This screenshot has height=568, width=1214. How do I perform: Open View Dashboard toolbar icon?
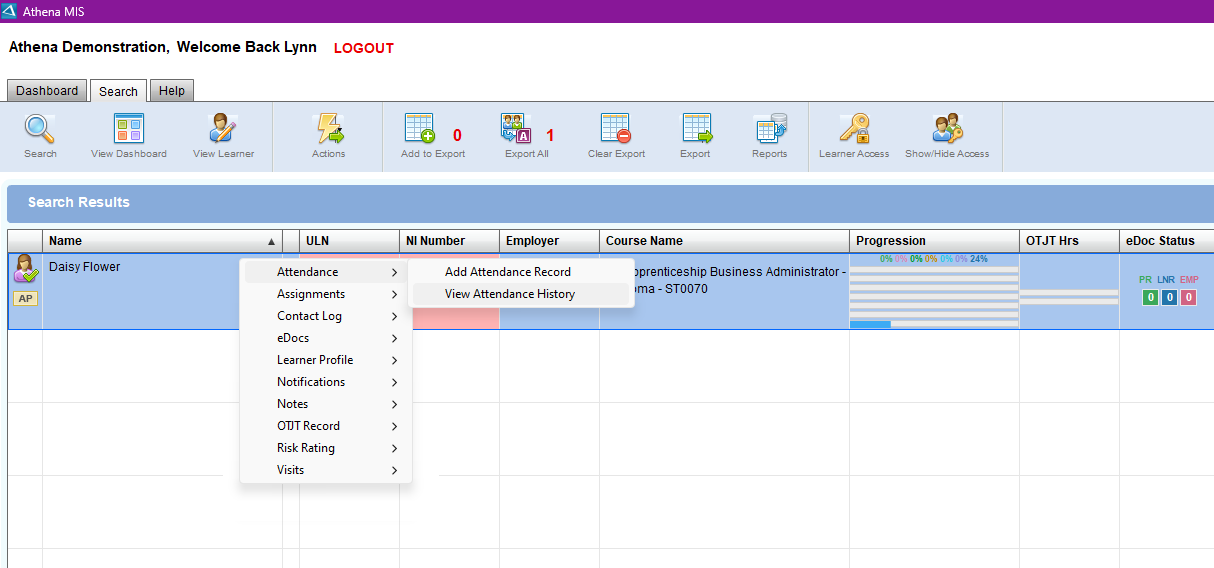pos(129,129)
